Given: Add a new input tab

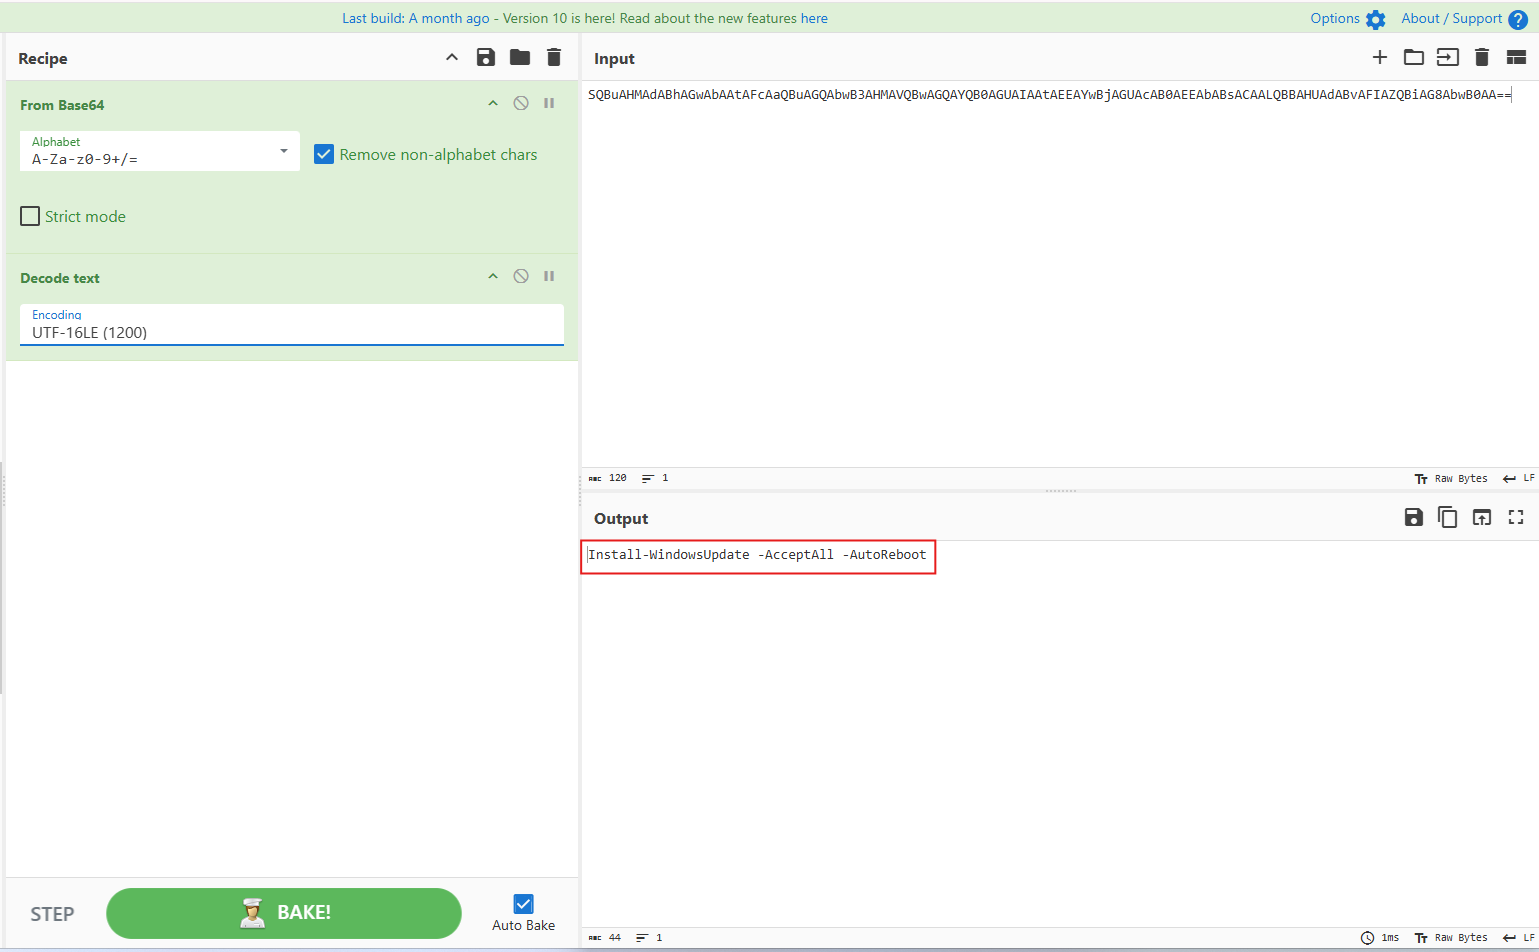Looking at the screenshot, I should click(1380, 58).
